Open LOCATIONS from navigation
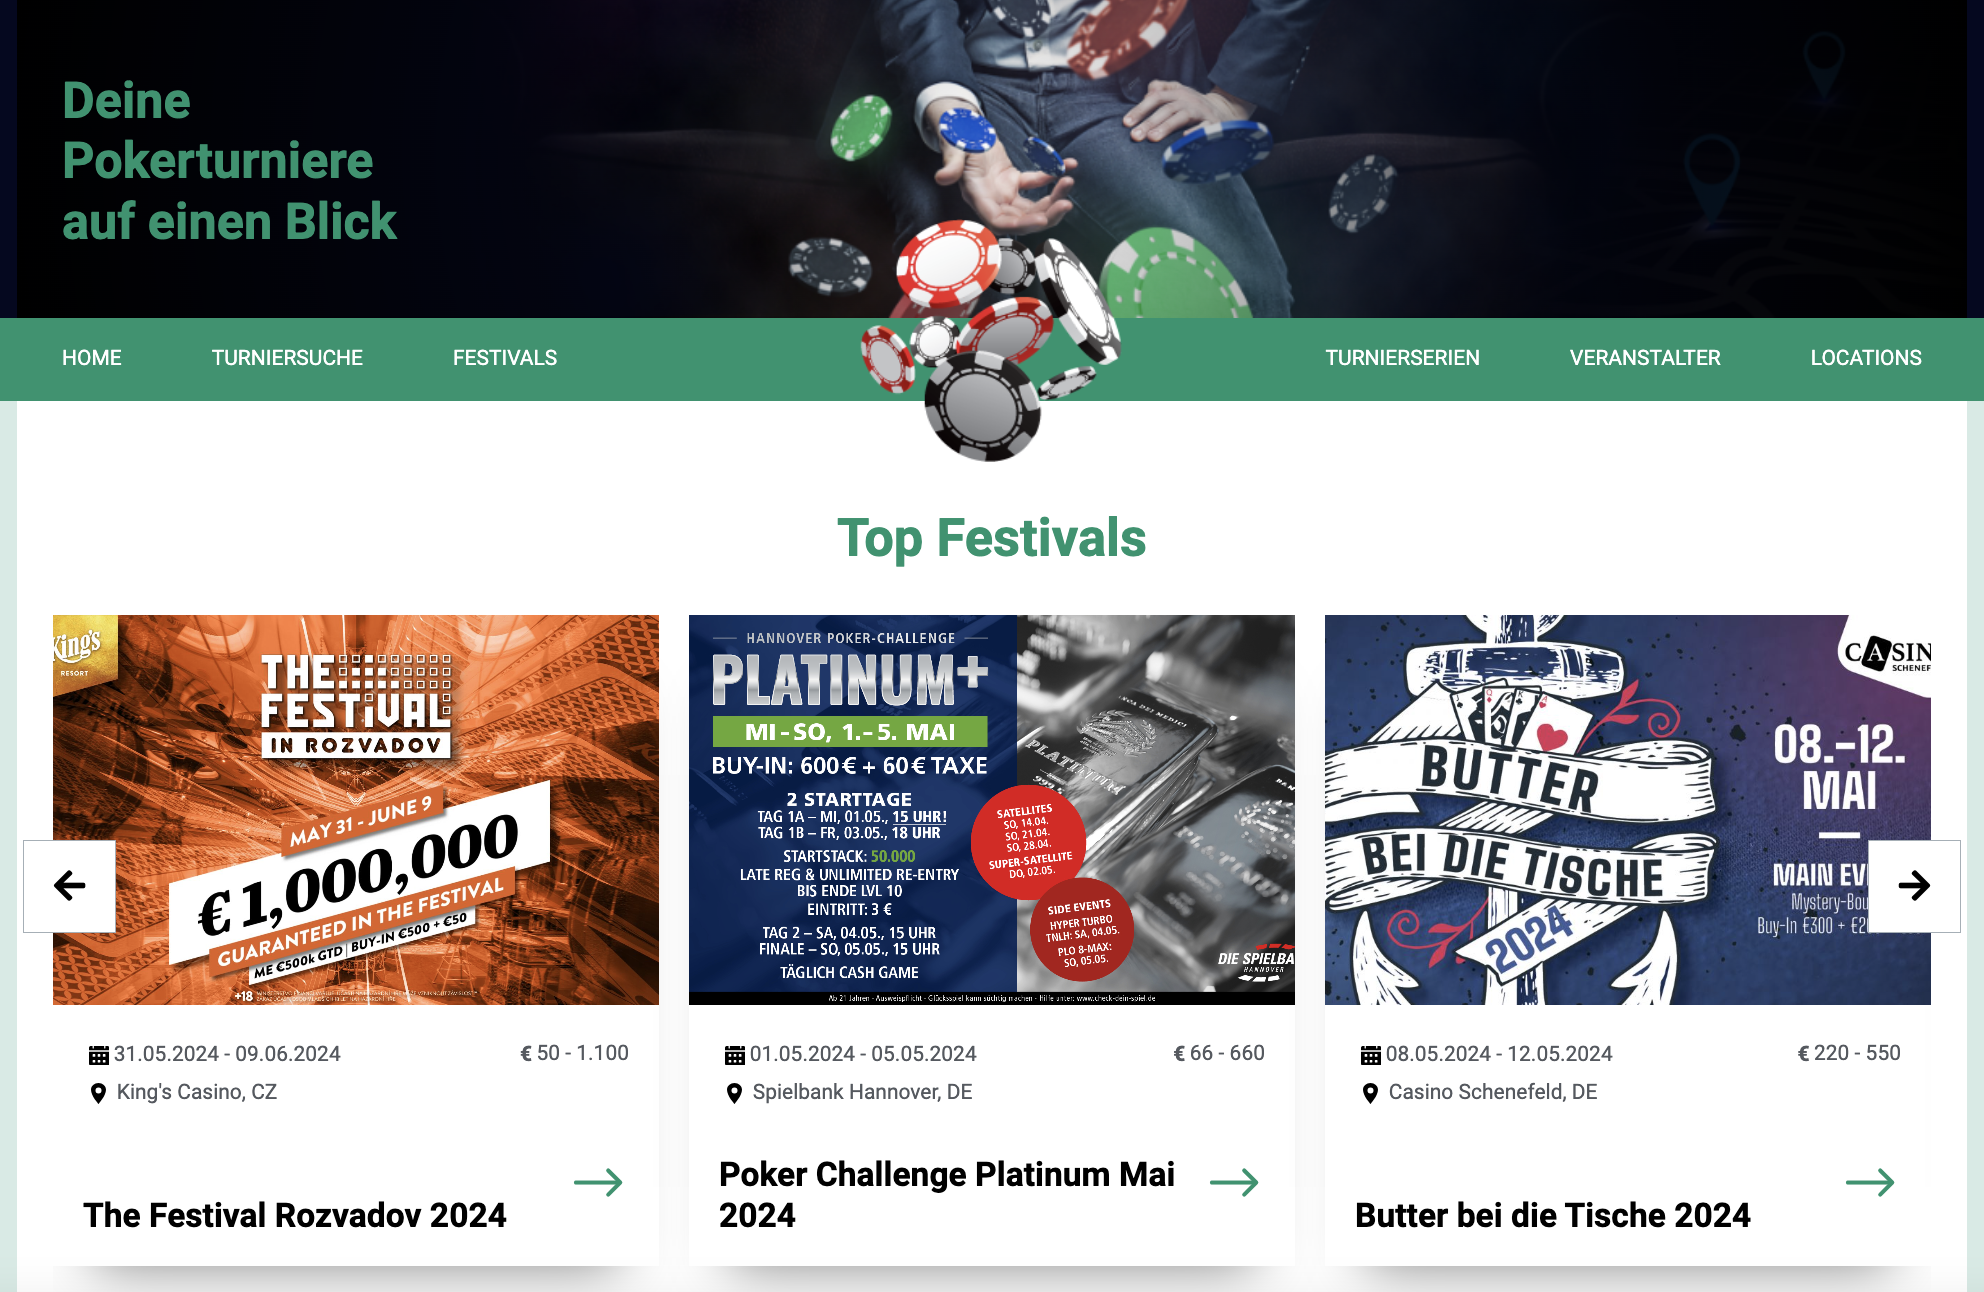1984x1292 pixels. click(x=1866, y=358)
